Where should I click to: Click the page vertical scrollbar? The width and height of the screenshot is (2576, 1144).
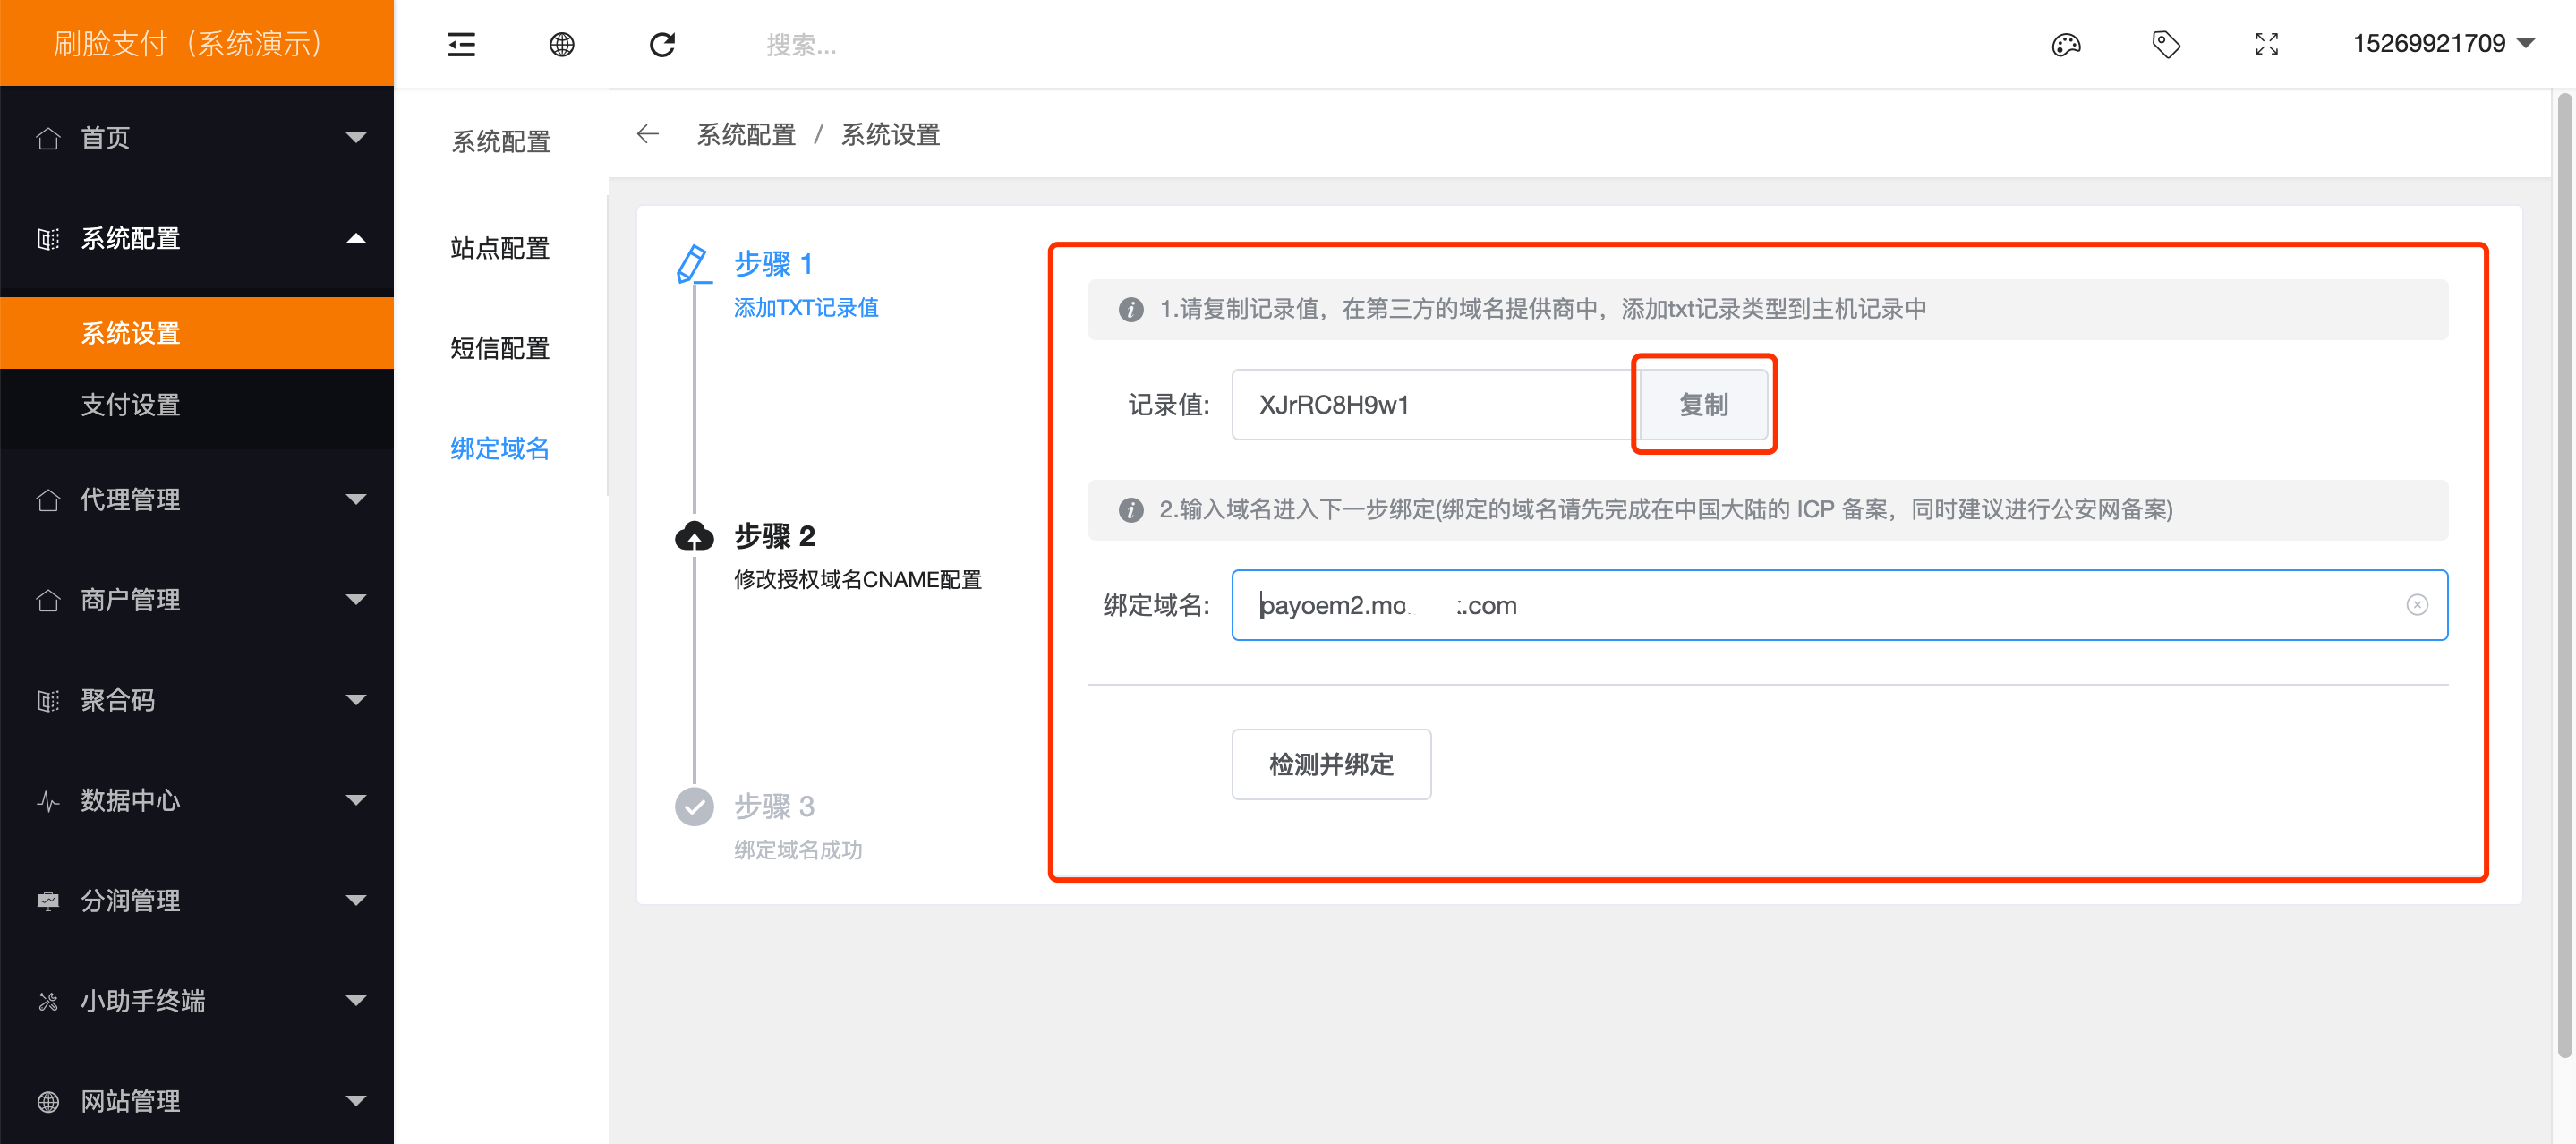click(x=2563, y=575)
